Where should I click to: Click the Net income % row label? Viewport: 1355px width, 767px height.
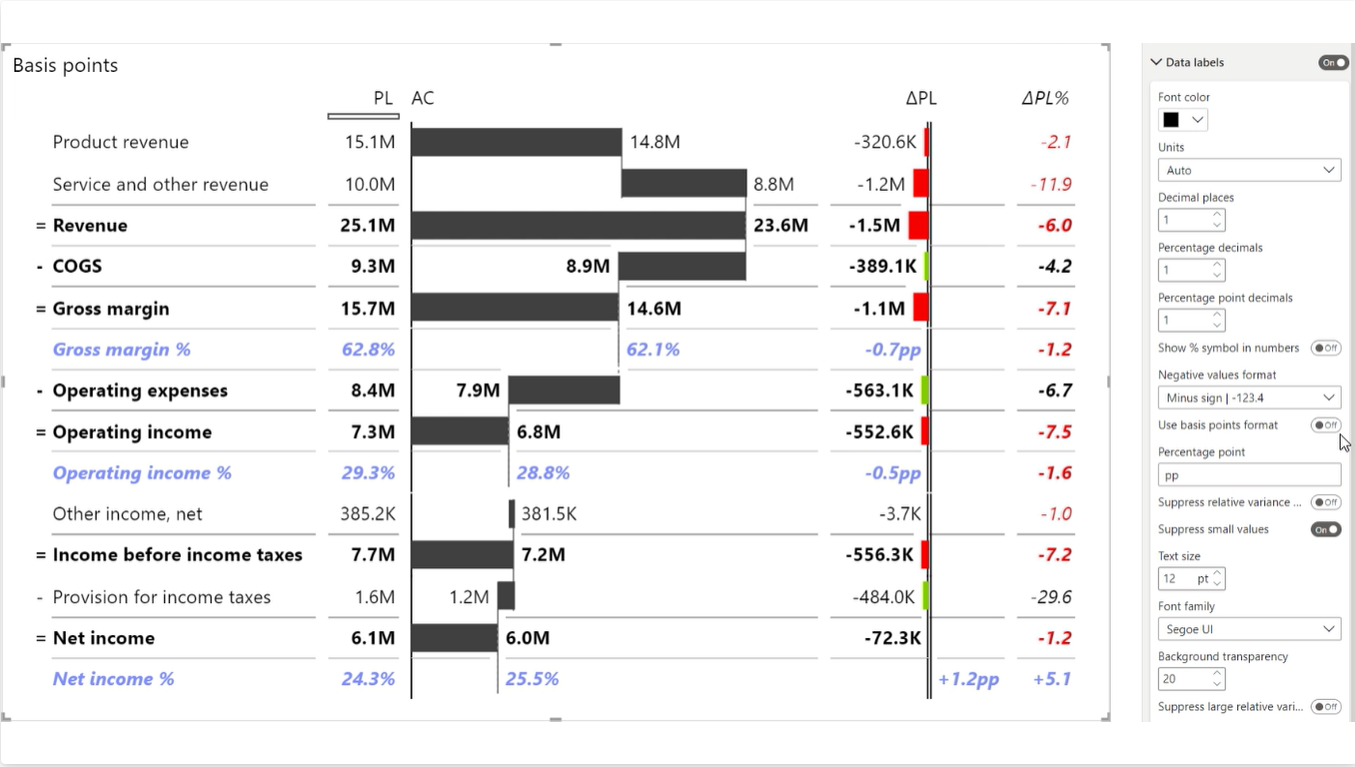[113, 679]
